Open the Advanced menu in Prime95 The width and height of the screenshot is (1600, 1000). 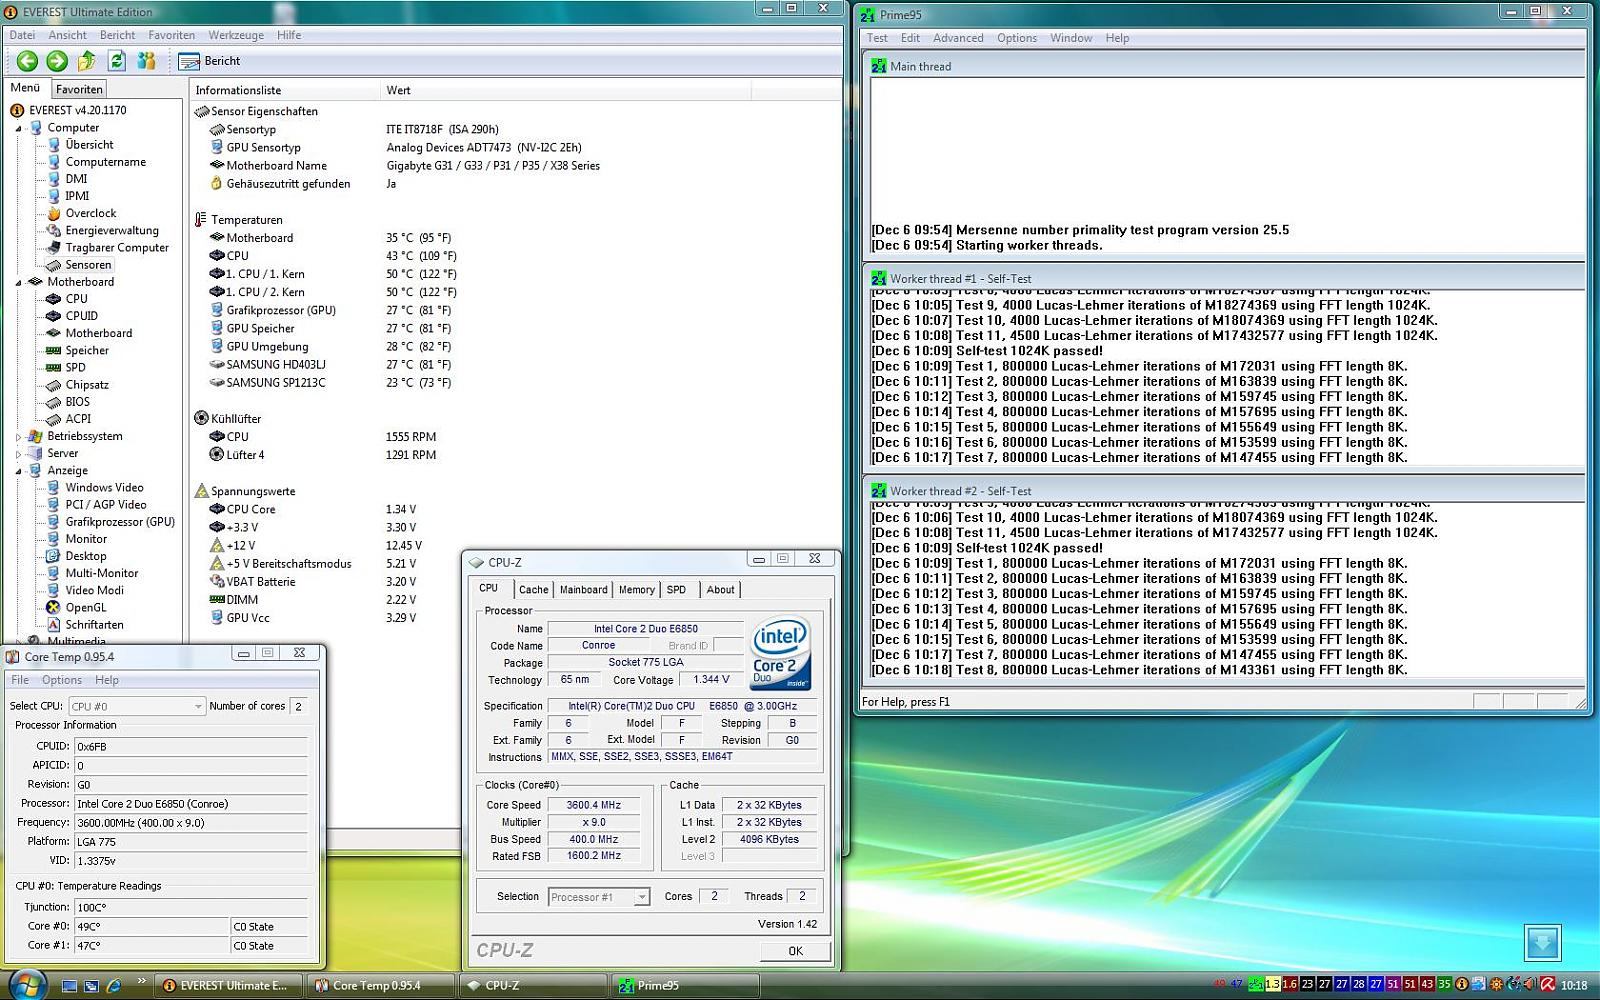pyautogui.click(x=957, y=38)
